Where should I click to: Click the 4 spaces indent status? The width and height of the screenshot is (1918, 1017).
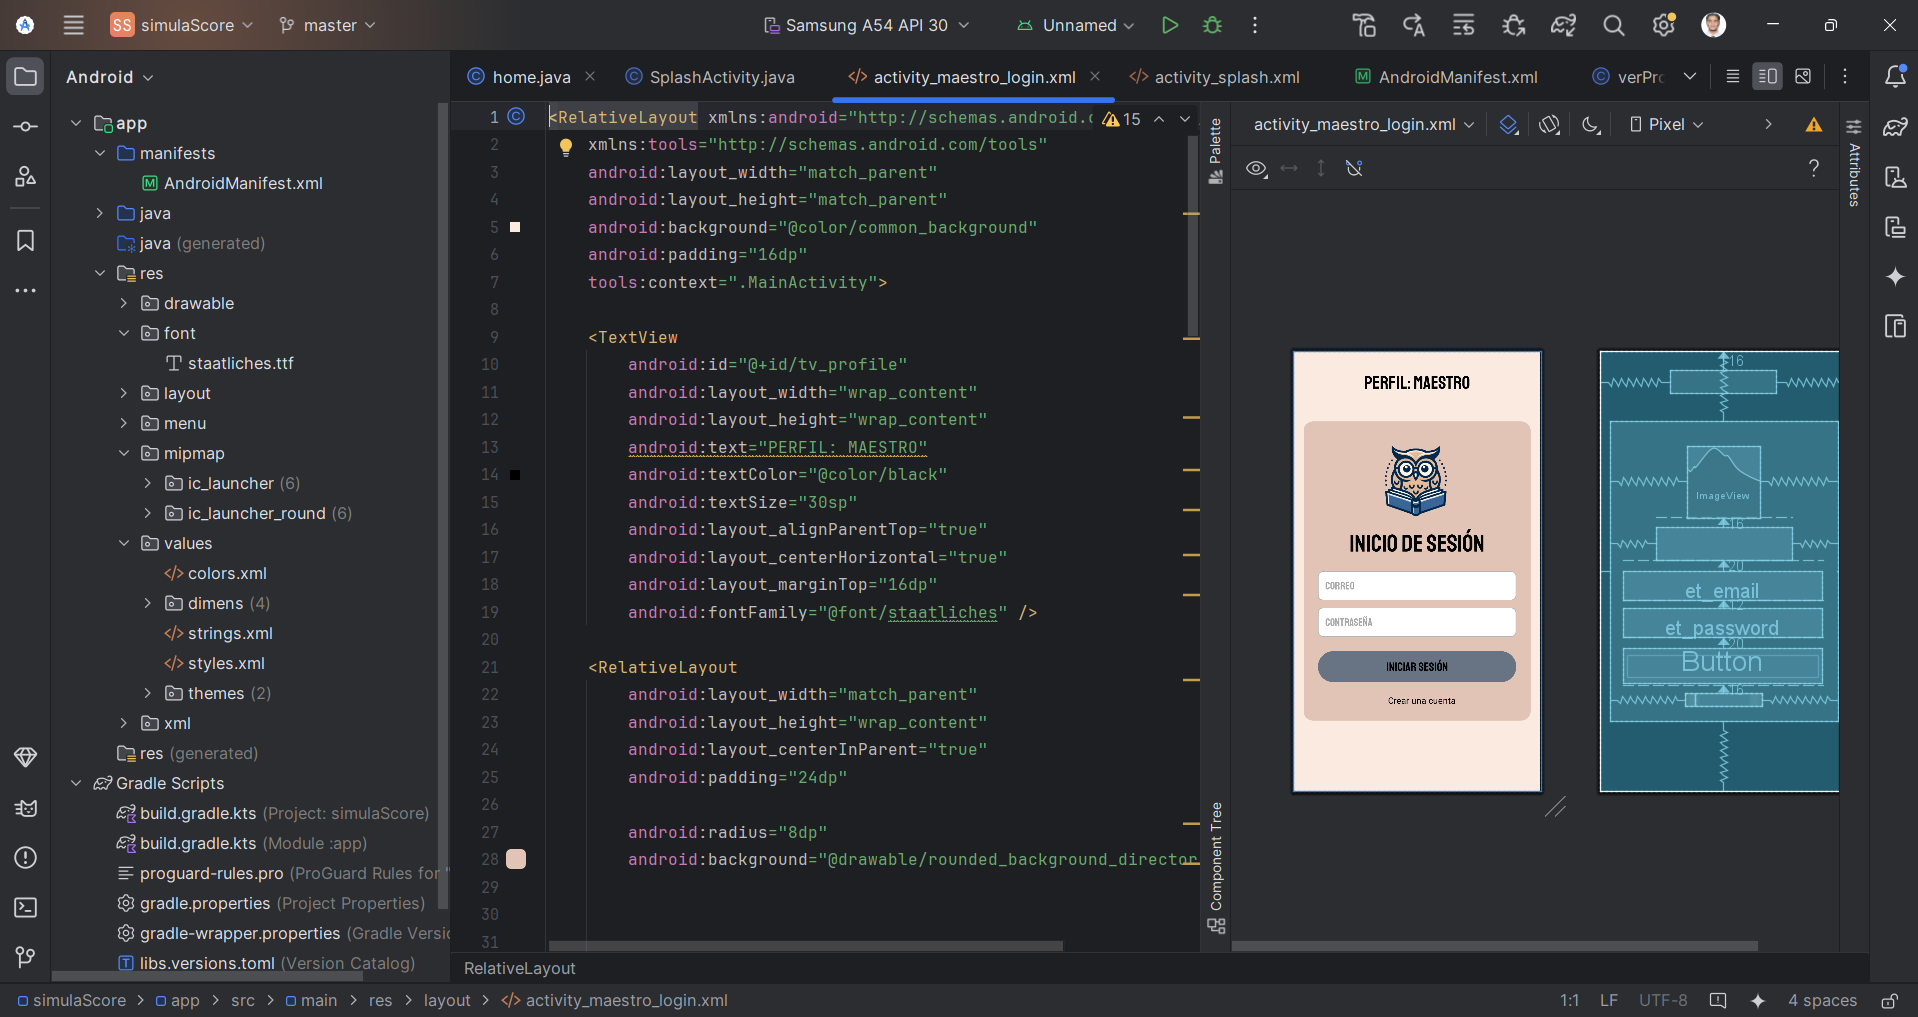tap(1822, 1000)
